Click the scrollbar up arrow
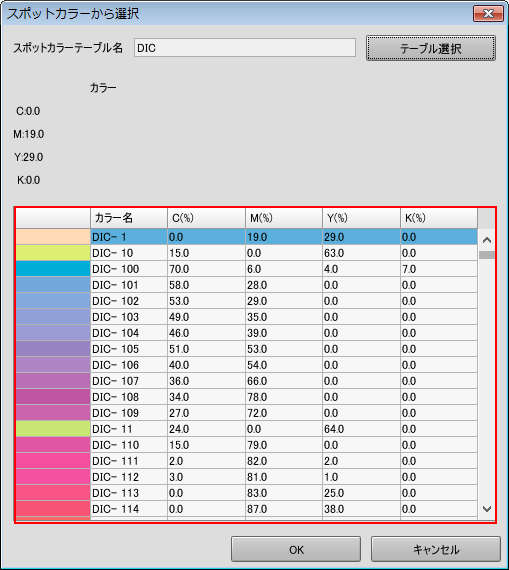 (487, 240)
